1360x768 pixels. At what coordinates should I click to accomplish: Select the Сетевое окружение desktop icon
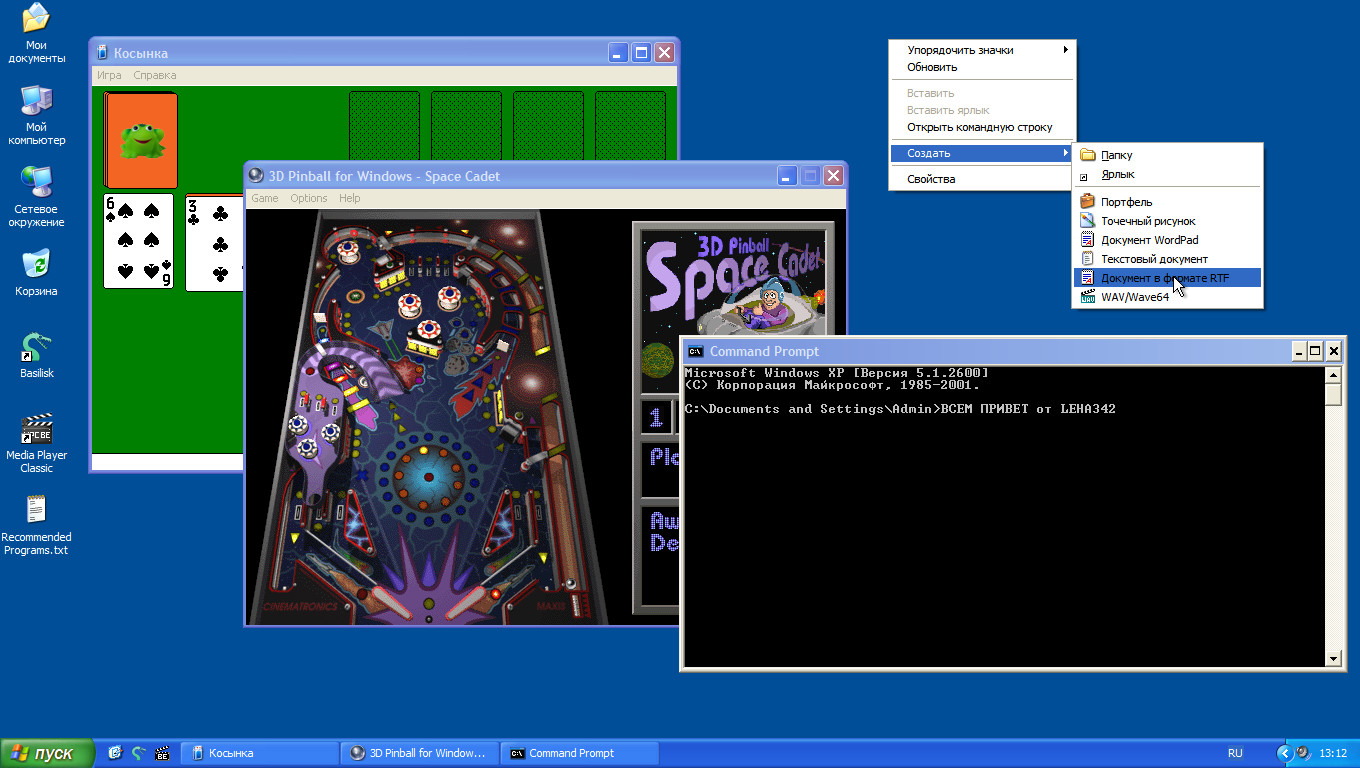click(x=36, y=196)
